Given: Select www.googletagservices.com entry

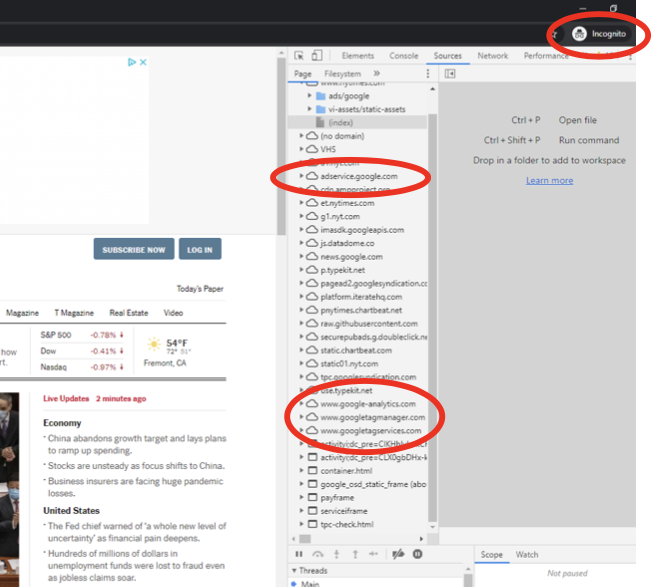Looking at the screenshot, I should [371, 430].
